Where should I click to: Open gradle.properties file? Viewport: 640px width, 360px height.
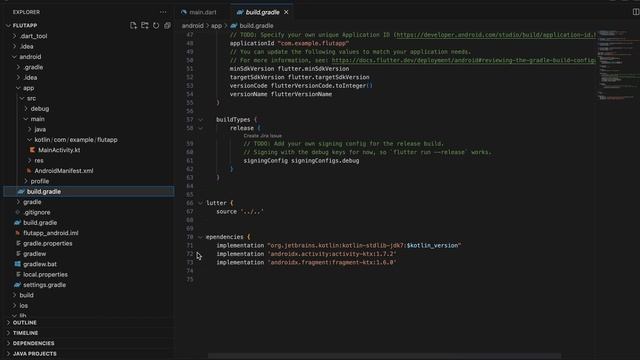coord(47,243)
